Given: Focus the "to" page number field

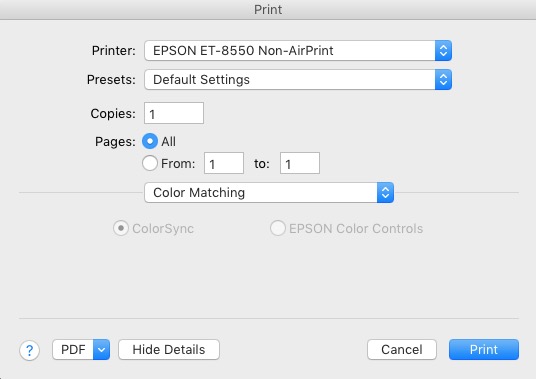Looking at the screenshot, I should point(300,163).
